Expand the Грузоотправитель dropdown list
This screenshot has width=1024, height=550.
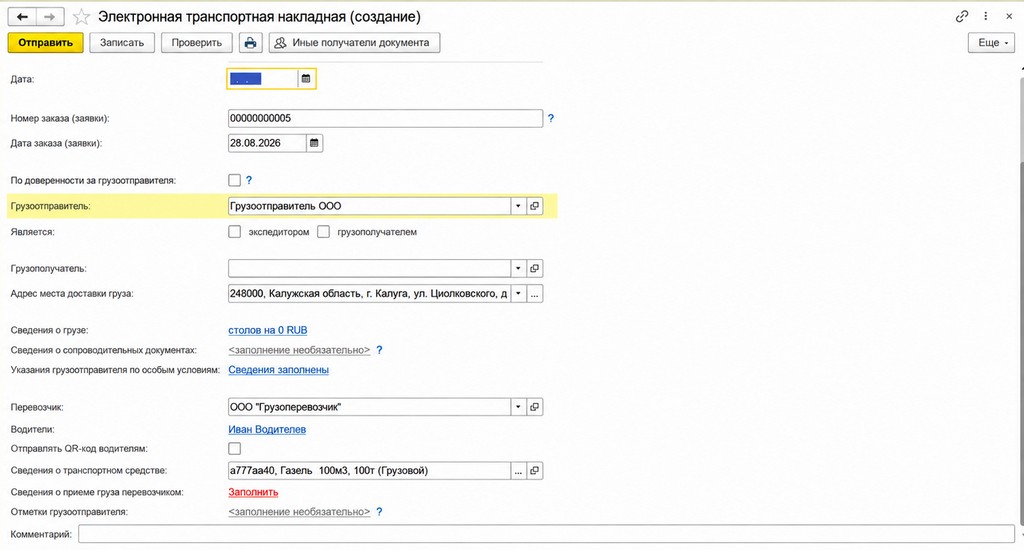coord(518,206)
